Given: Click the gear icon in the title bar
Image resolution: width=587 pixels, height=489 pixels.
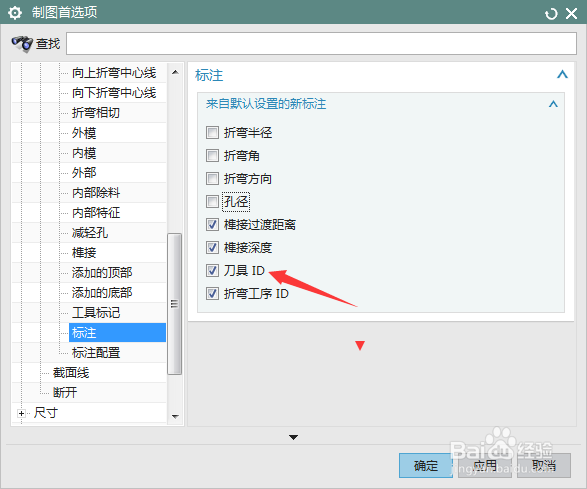Looking at the screenshot, I should tap(15, 13).
